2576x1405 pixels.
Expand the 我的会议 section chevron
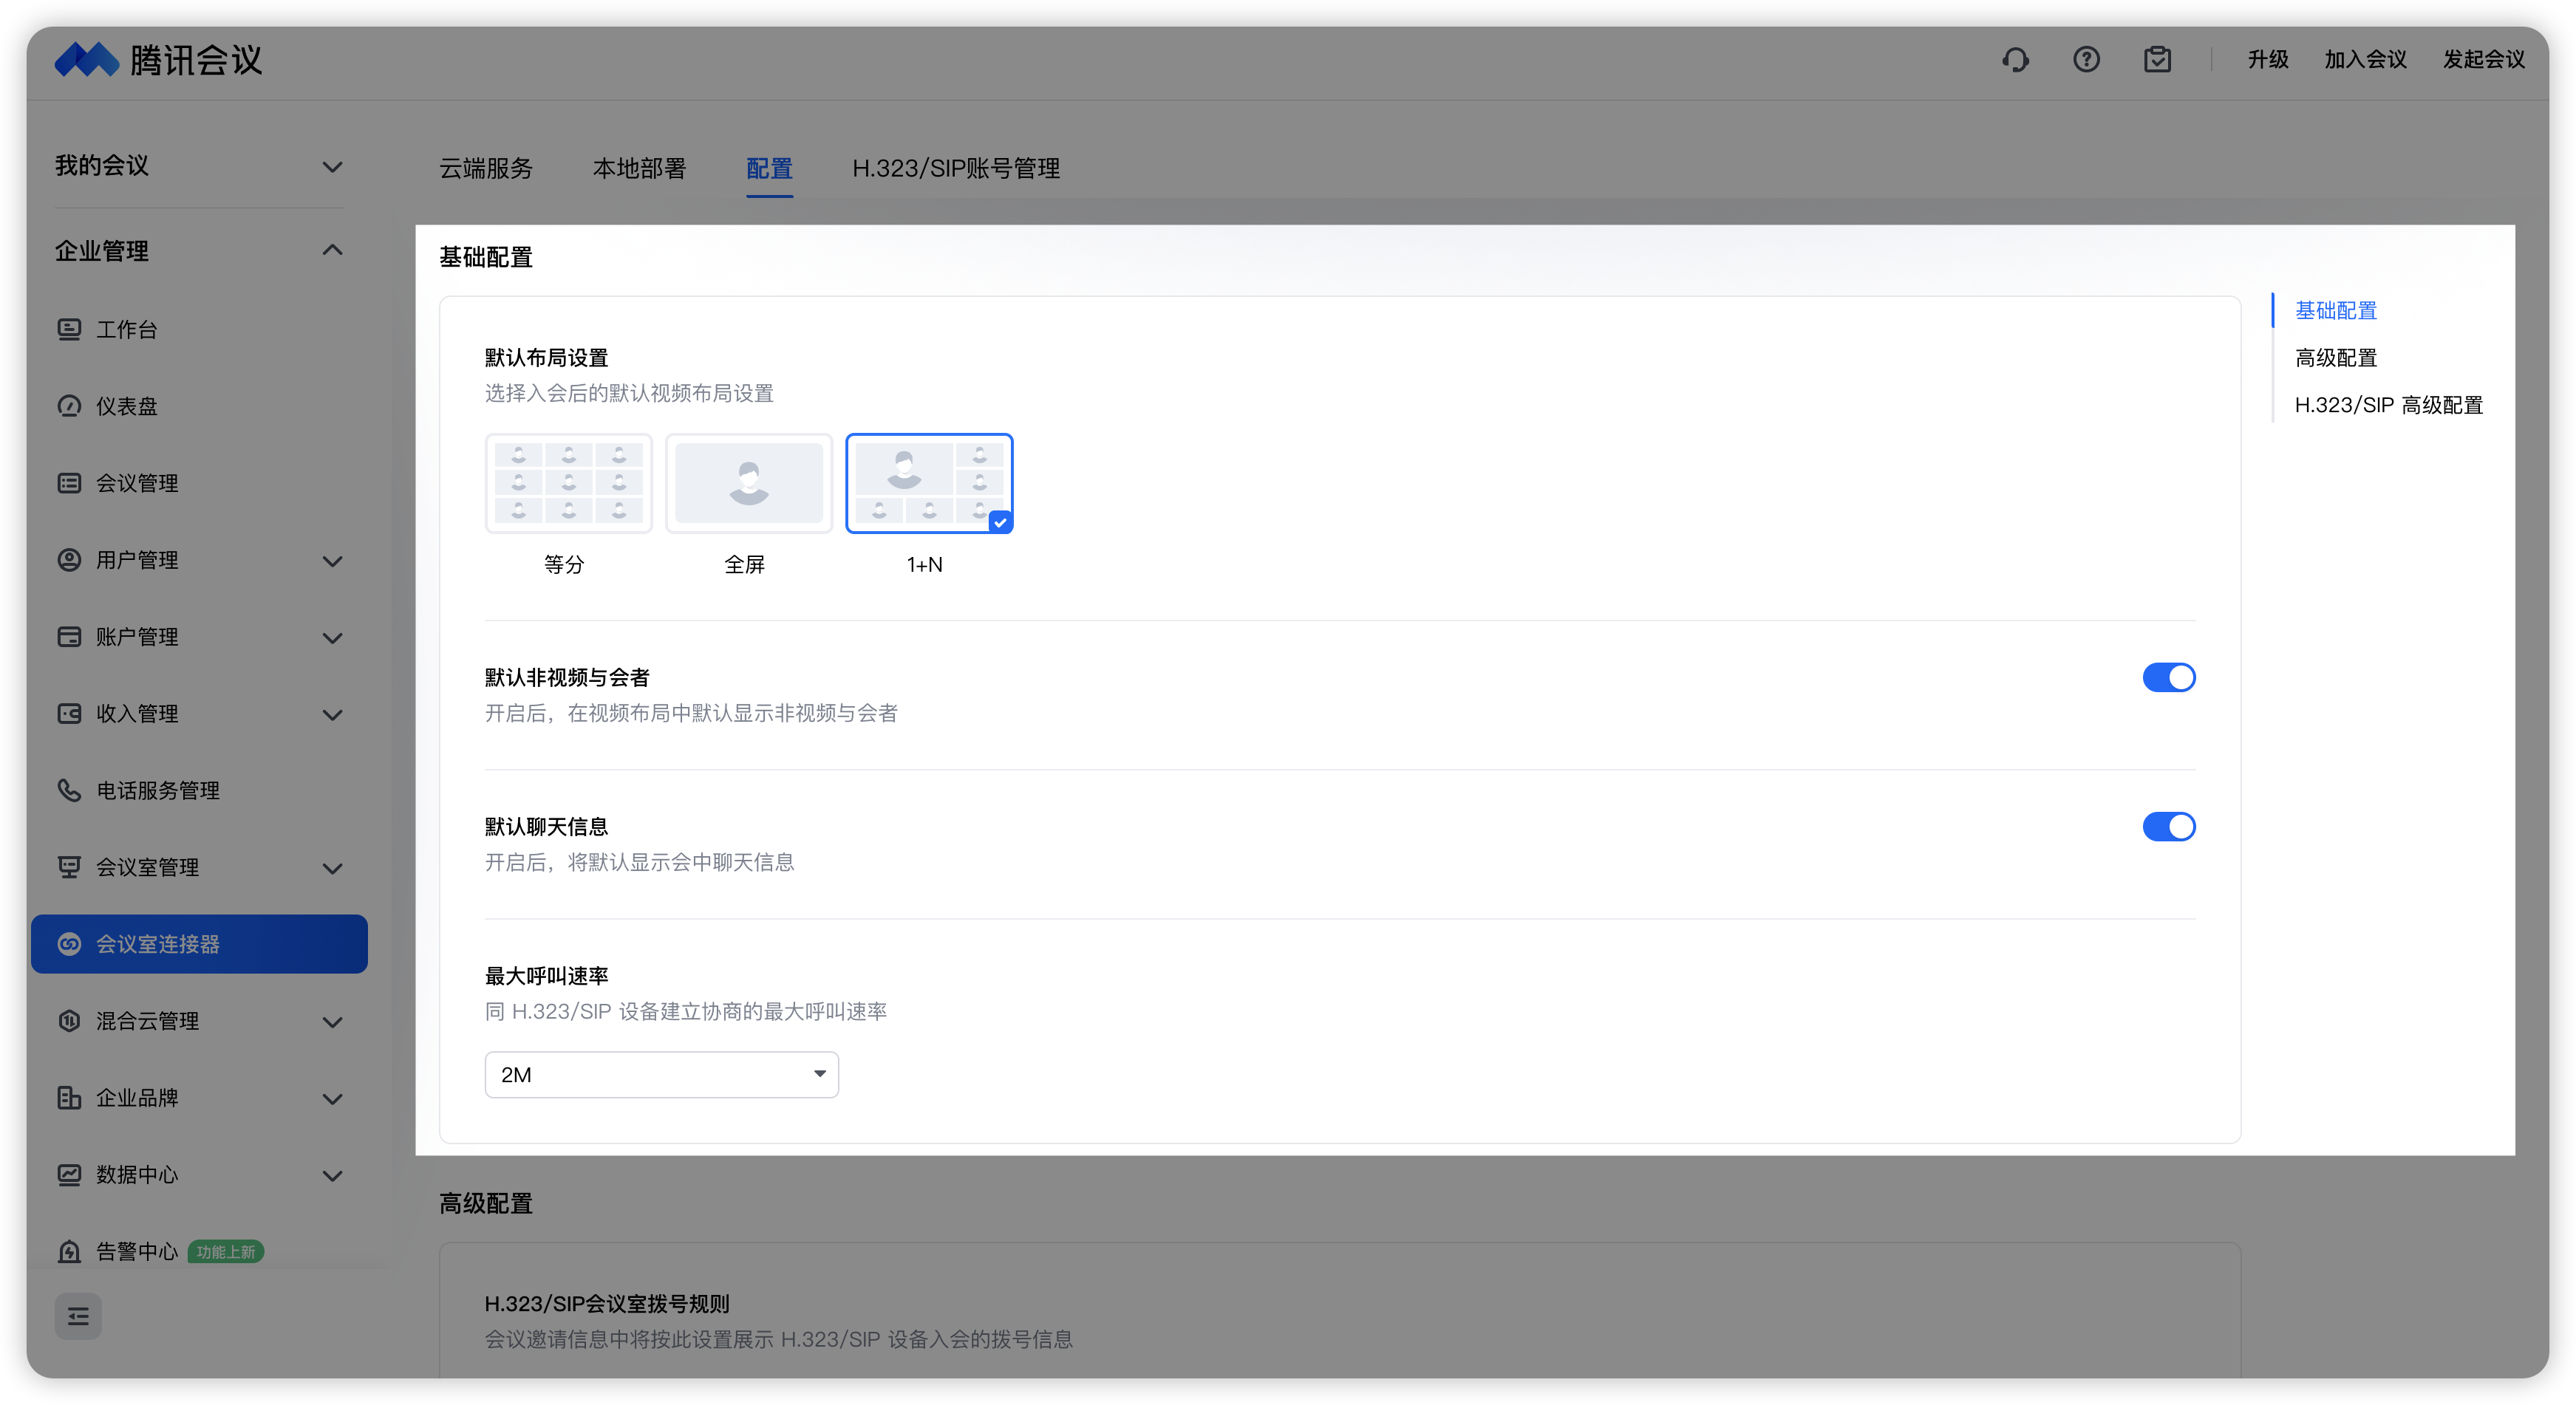(333, 166)
